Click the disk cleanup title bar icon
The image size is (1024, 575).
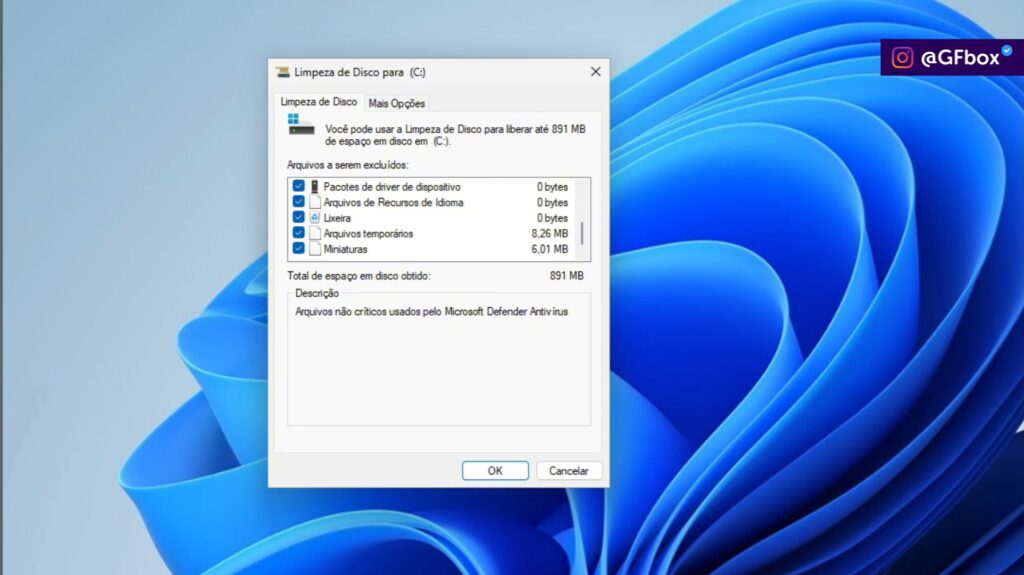coord(282,72)
